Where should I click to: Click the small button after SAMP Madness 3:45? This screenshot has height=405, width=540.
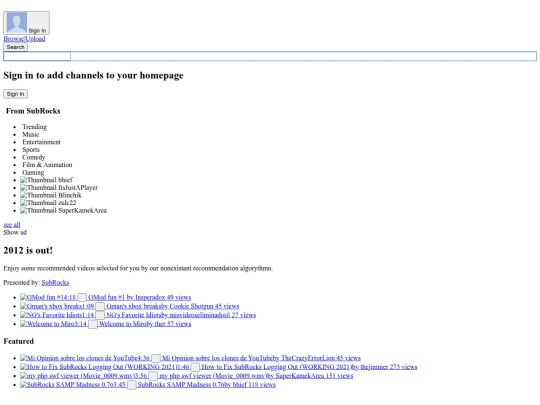pos(132,385)
